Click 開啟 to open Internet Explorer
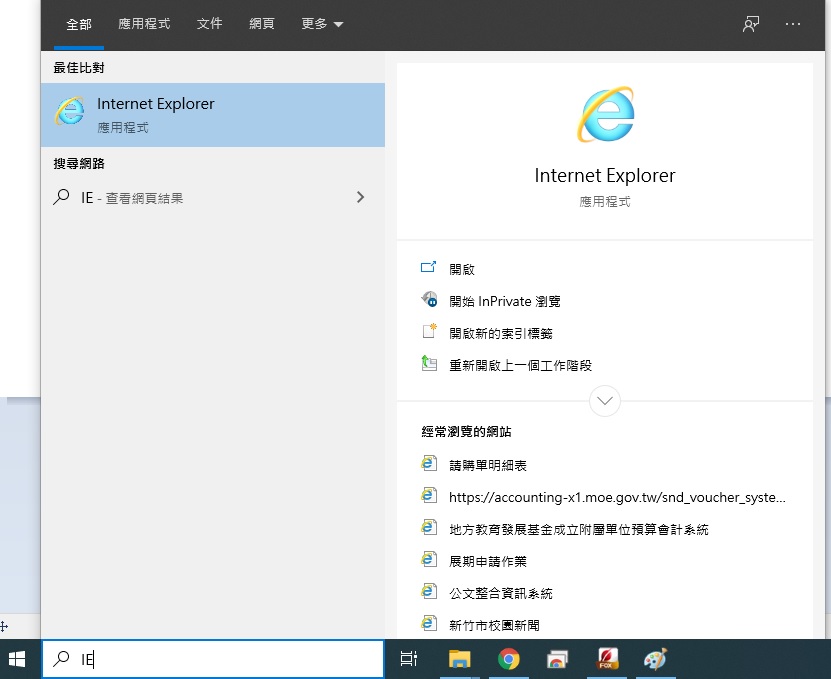The height and width of the screenshot is (679, 831). pos(462,269)
